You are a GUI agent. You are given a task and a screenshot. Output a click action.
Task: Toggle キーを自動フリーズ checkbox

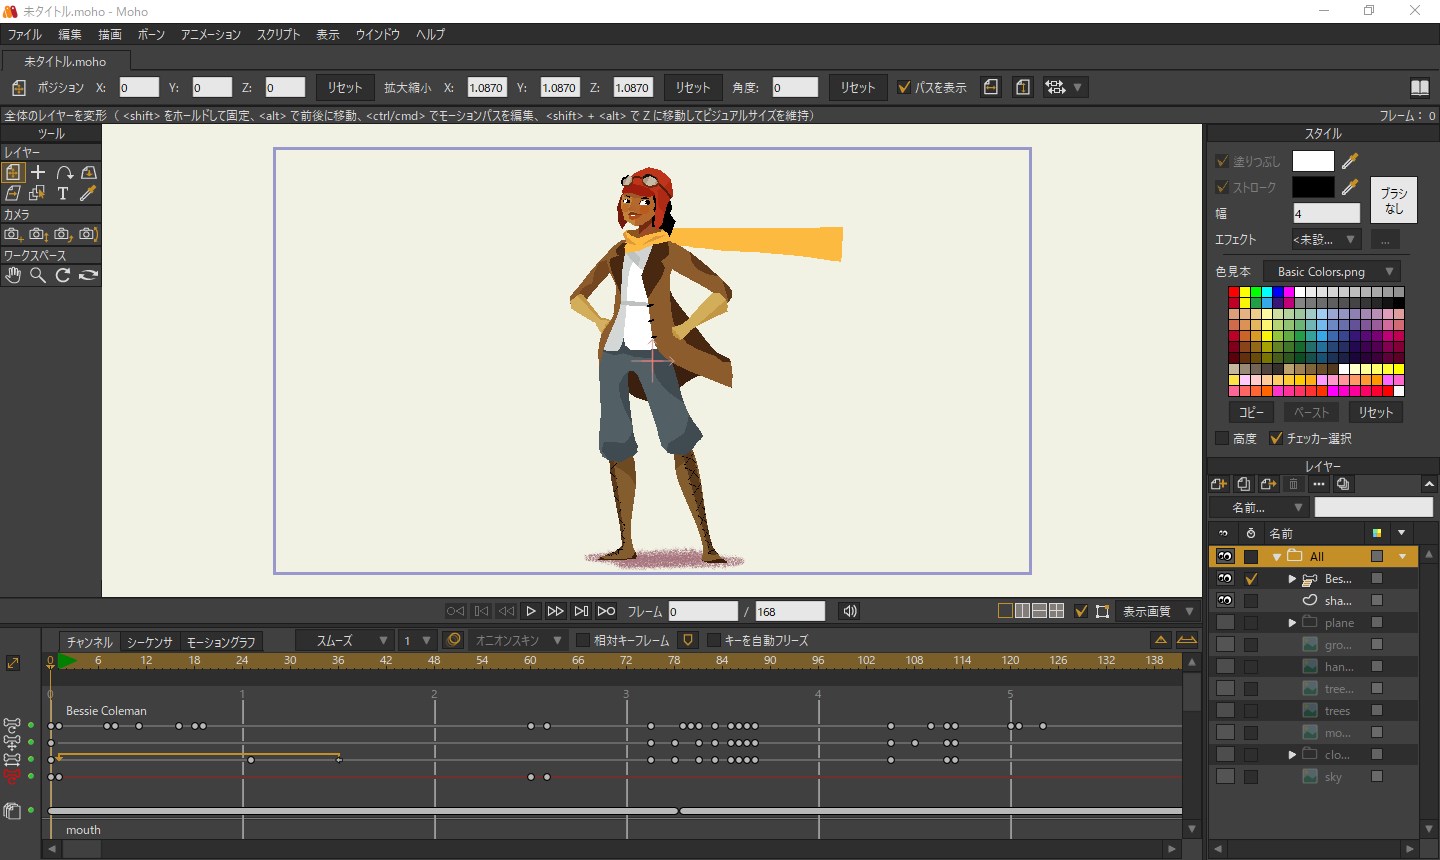pos(714,640)
